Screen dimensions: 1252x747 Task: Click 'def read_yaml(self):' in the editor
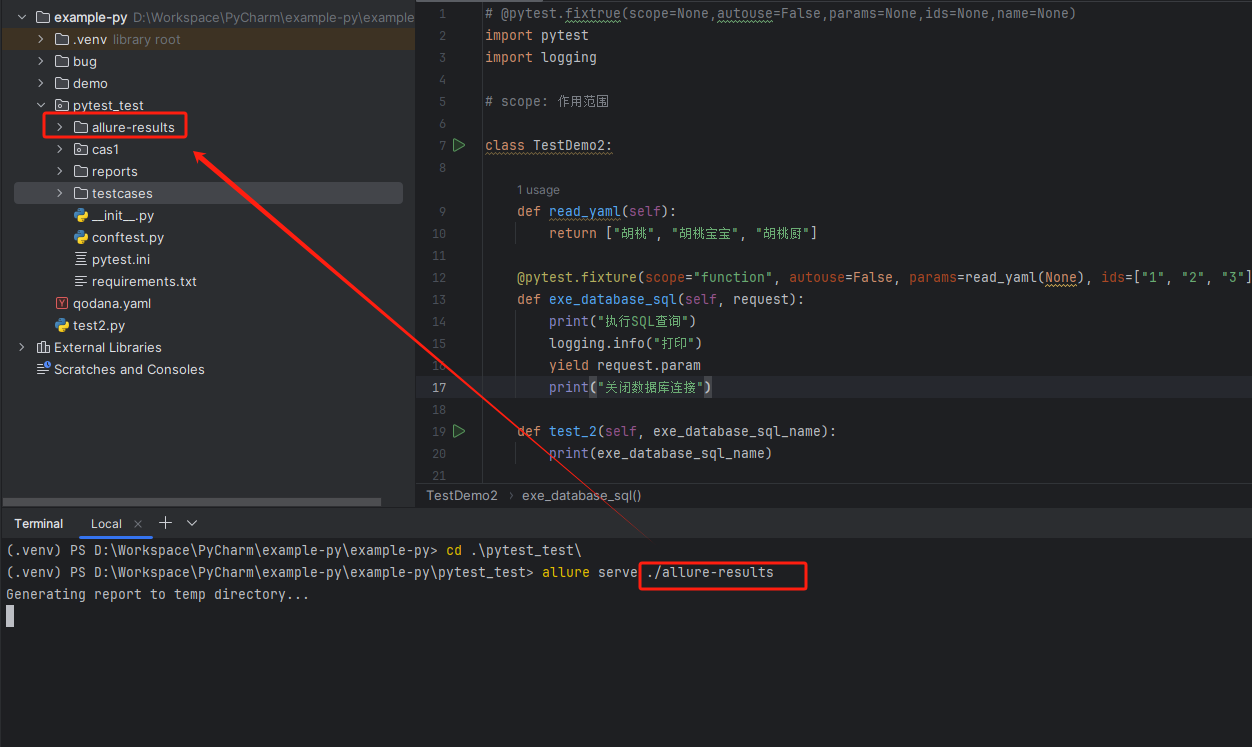597,211
